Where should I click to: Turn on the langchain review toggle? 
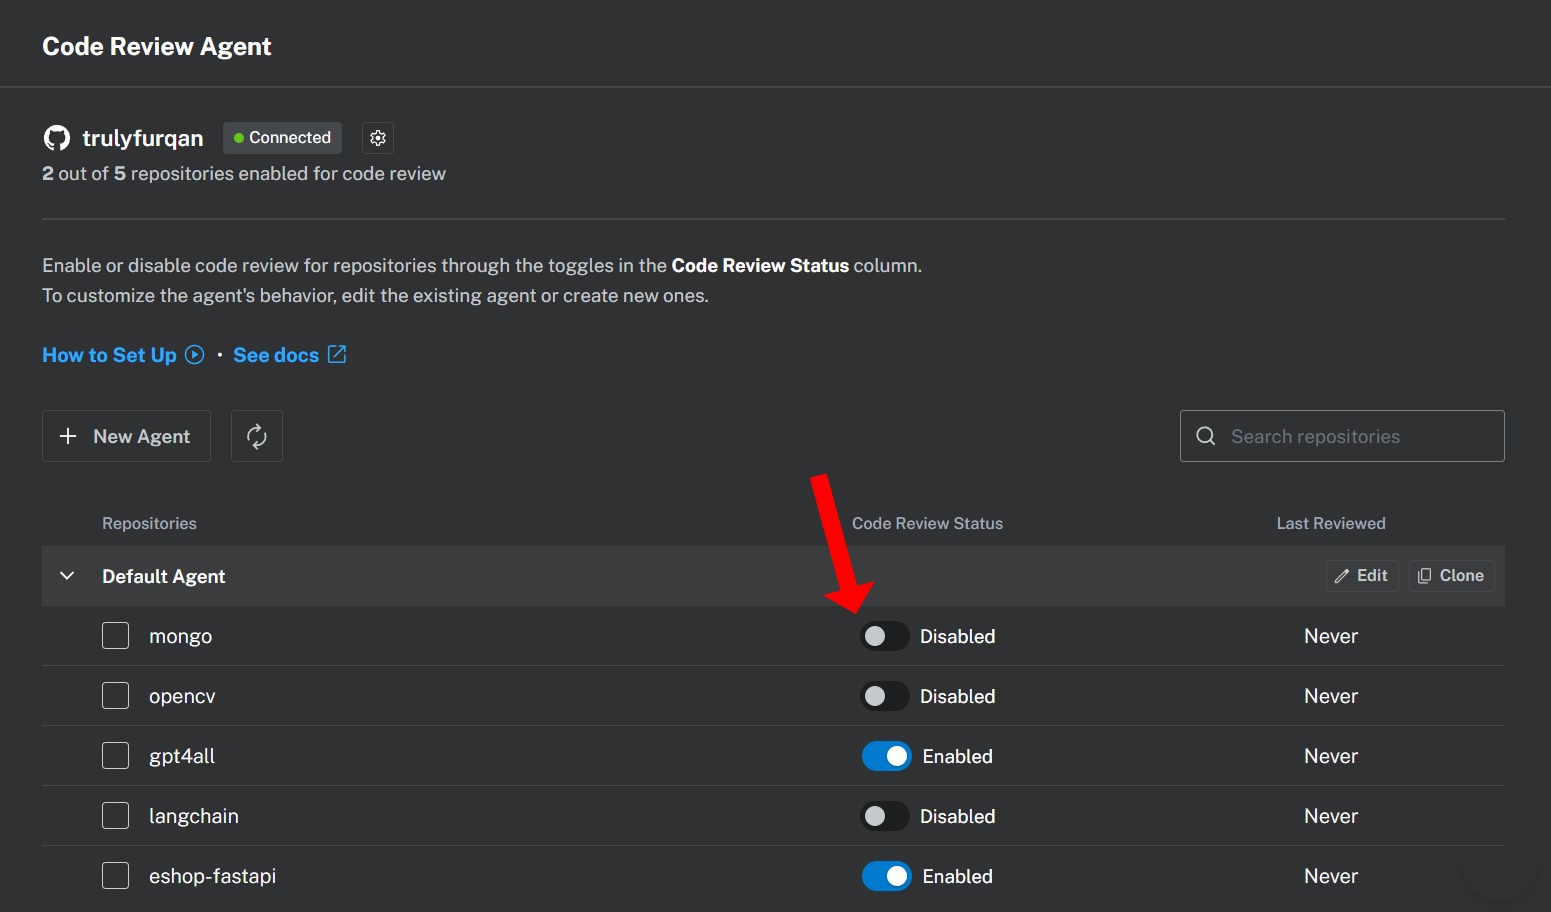coord(885,816)
